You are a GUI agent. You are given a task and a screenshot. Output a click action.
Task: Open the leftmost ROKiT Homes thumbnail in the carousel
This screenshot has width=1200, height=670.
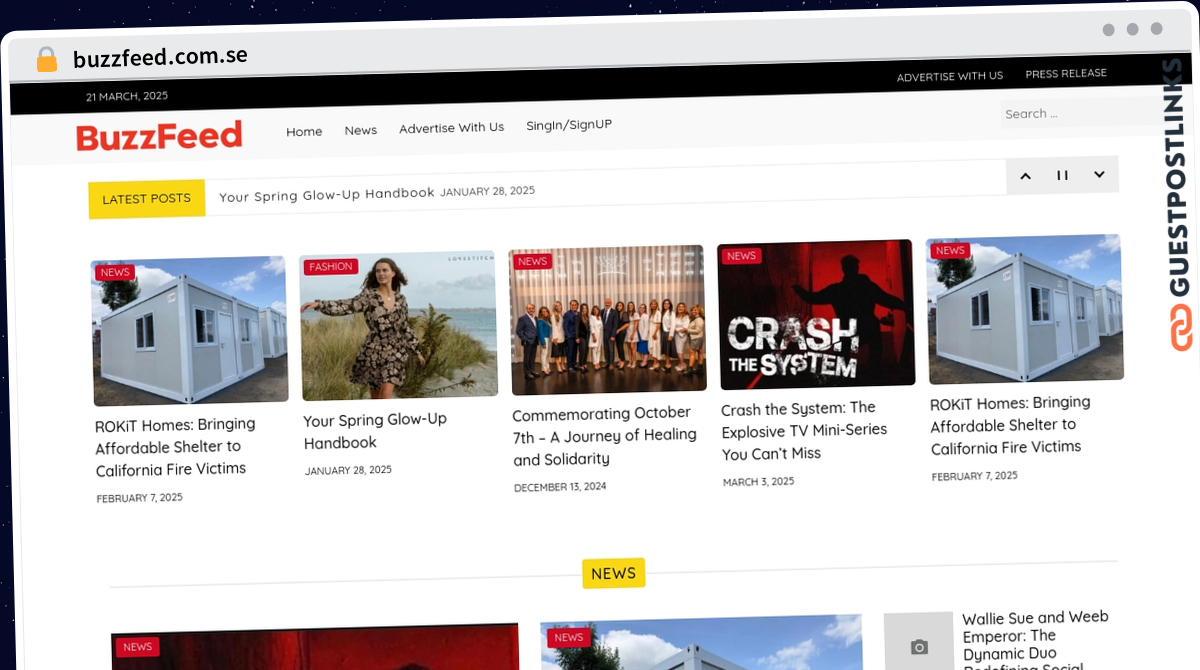click(x=190, y=330)
